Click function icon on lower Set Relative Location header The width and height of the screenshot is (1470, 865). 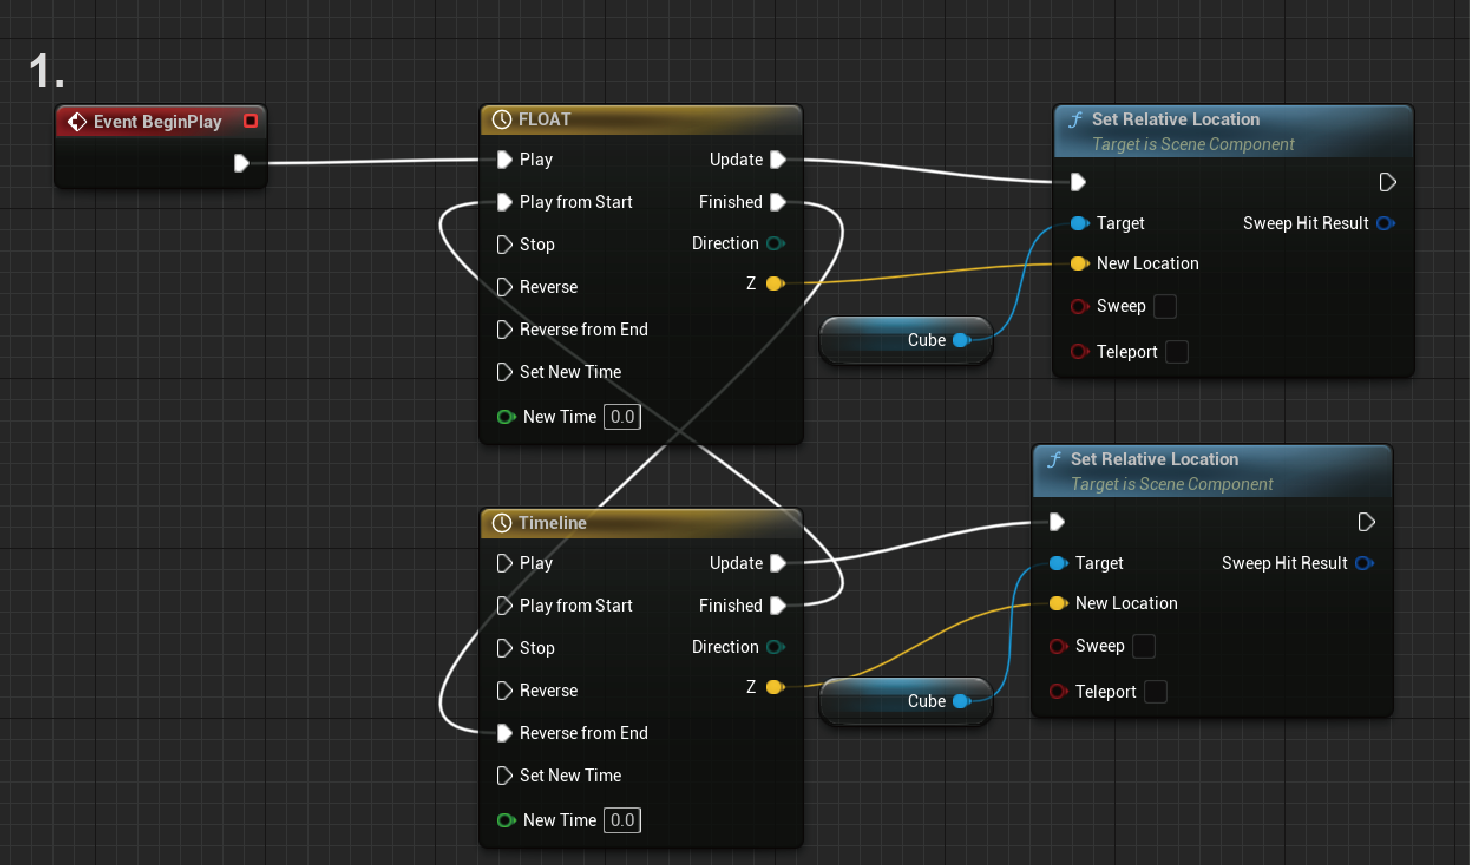coord(1055,460)
